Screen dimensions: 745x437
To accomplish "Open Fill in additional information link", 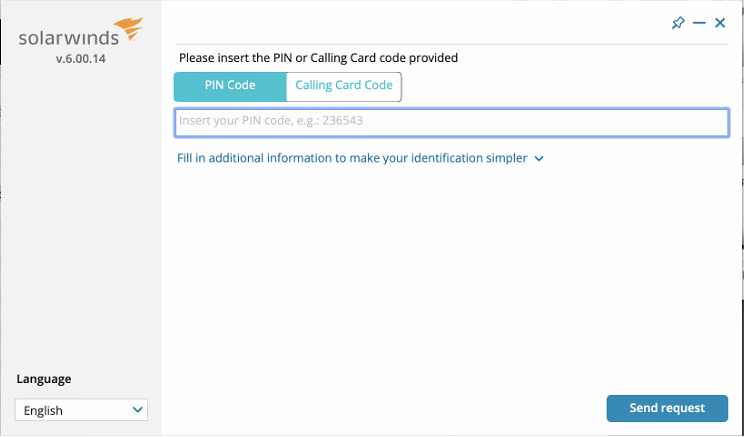I will (352, 158).
